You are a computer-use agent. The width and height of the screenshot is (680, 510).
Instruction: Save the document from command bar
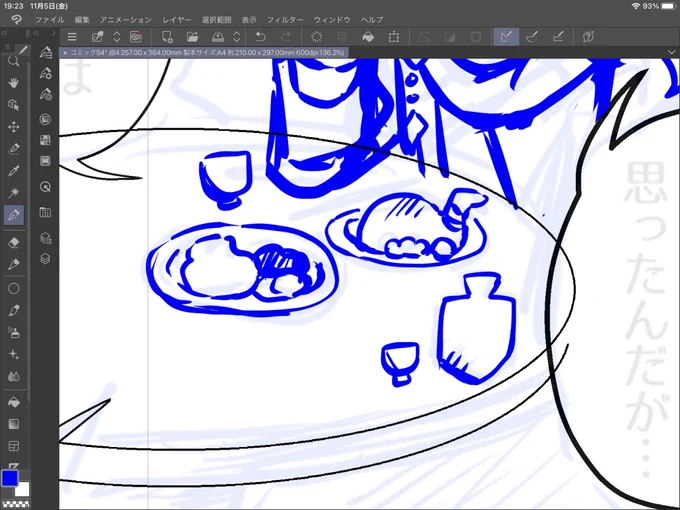coord(218,37)
